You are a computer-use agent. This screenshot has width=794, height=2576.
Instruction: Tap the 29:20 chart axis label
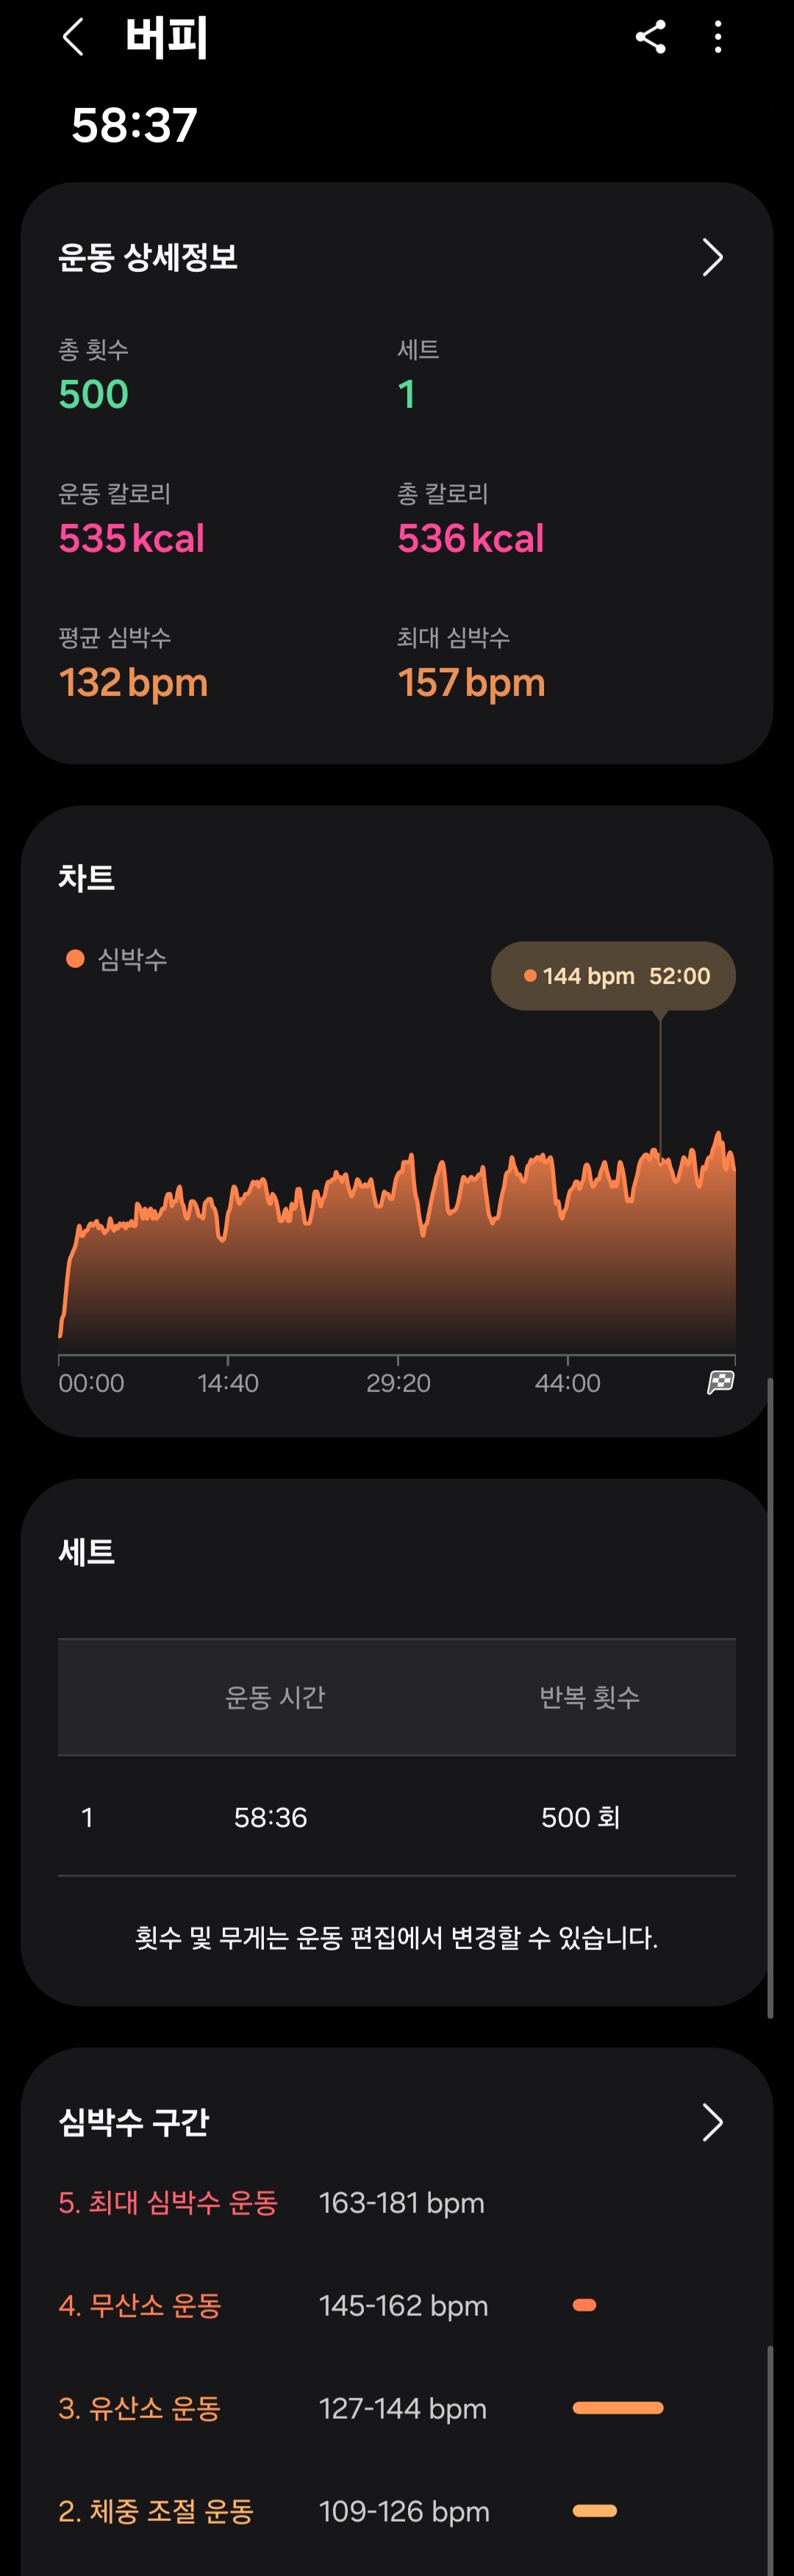pos(398,1383)
